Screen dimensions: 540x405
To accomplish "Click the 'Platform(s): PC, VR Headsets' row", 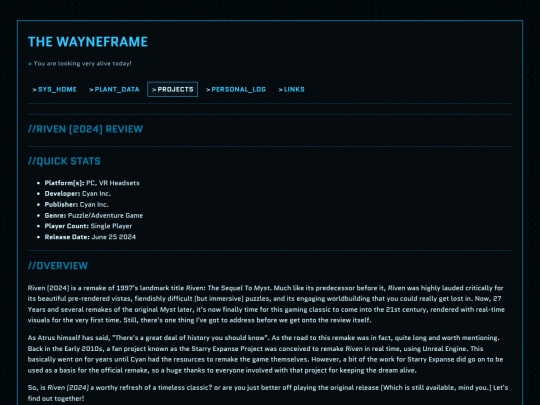I will click(x=92, y=183).
